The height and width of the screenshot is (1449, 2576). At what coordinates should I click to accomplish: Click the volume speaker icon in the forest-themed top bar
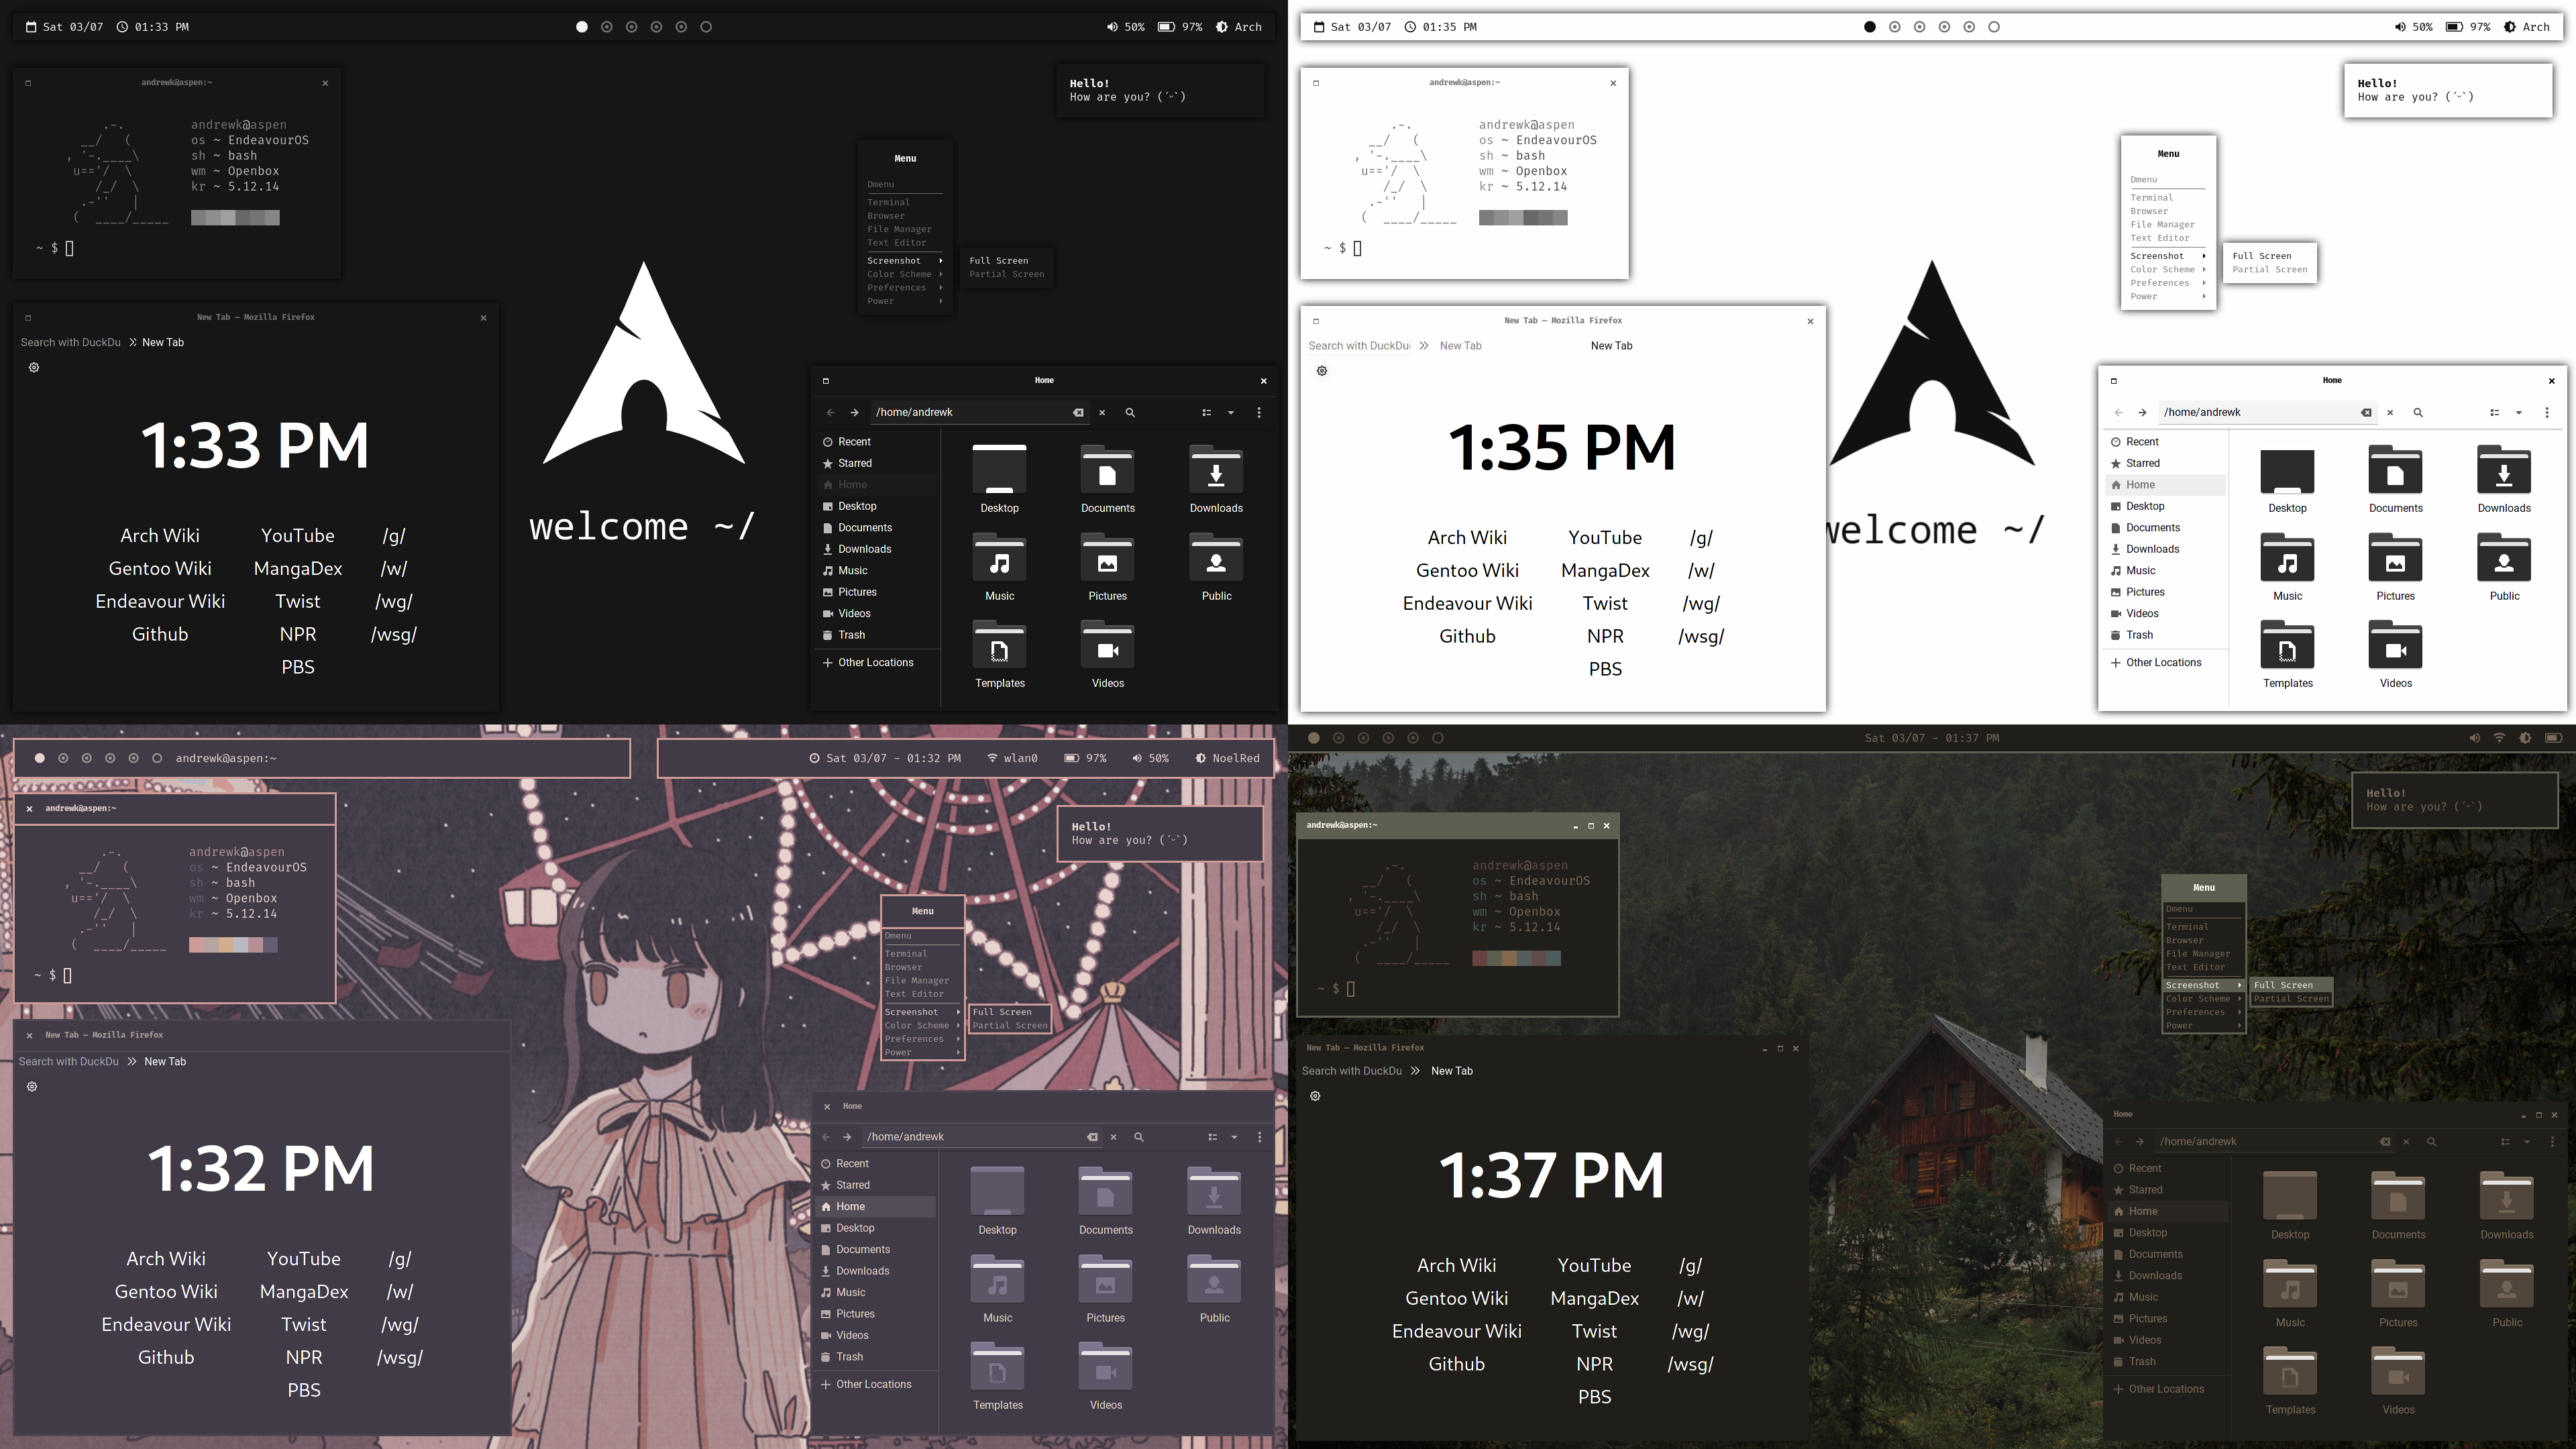coord(2474,738)
